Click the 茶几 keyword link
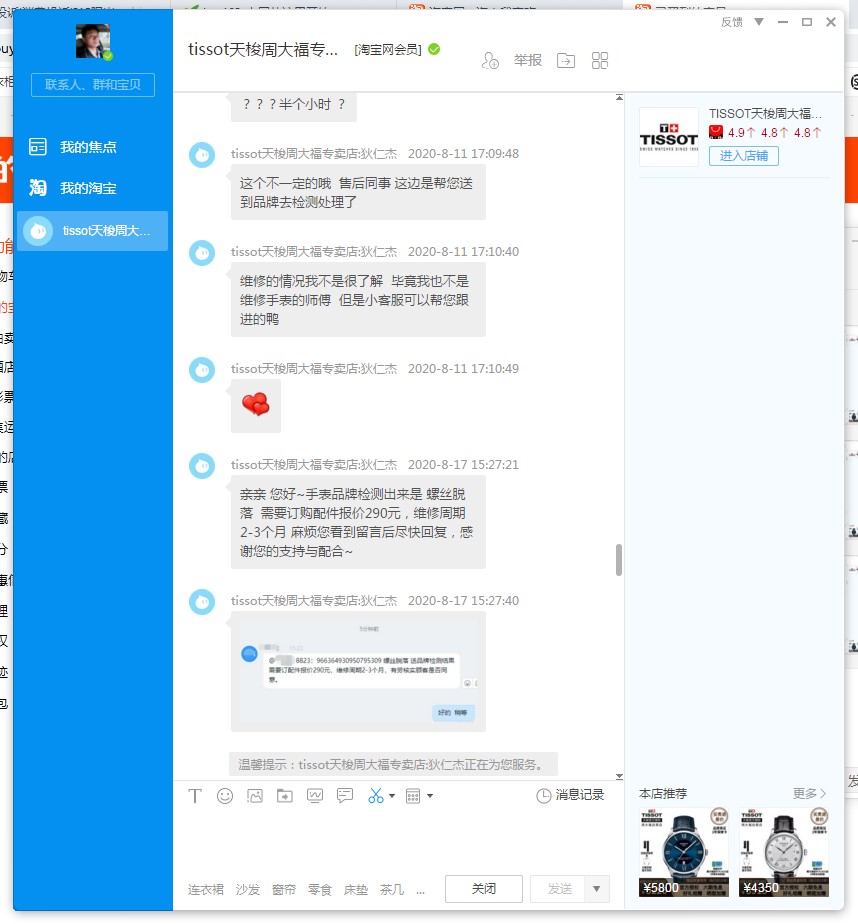The height and width of the screenshot is (924, 858). [x=392, y=890]
